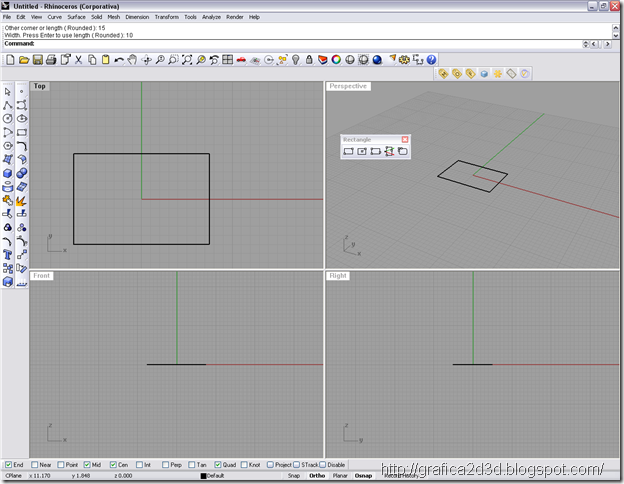Click the New file icon
Viewport: 624px width, 484px height.
(10, 60)
